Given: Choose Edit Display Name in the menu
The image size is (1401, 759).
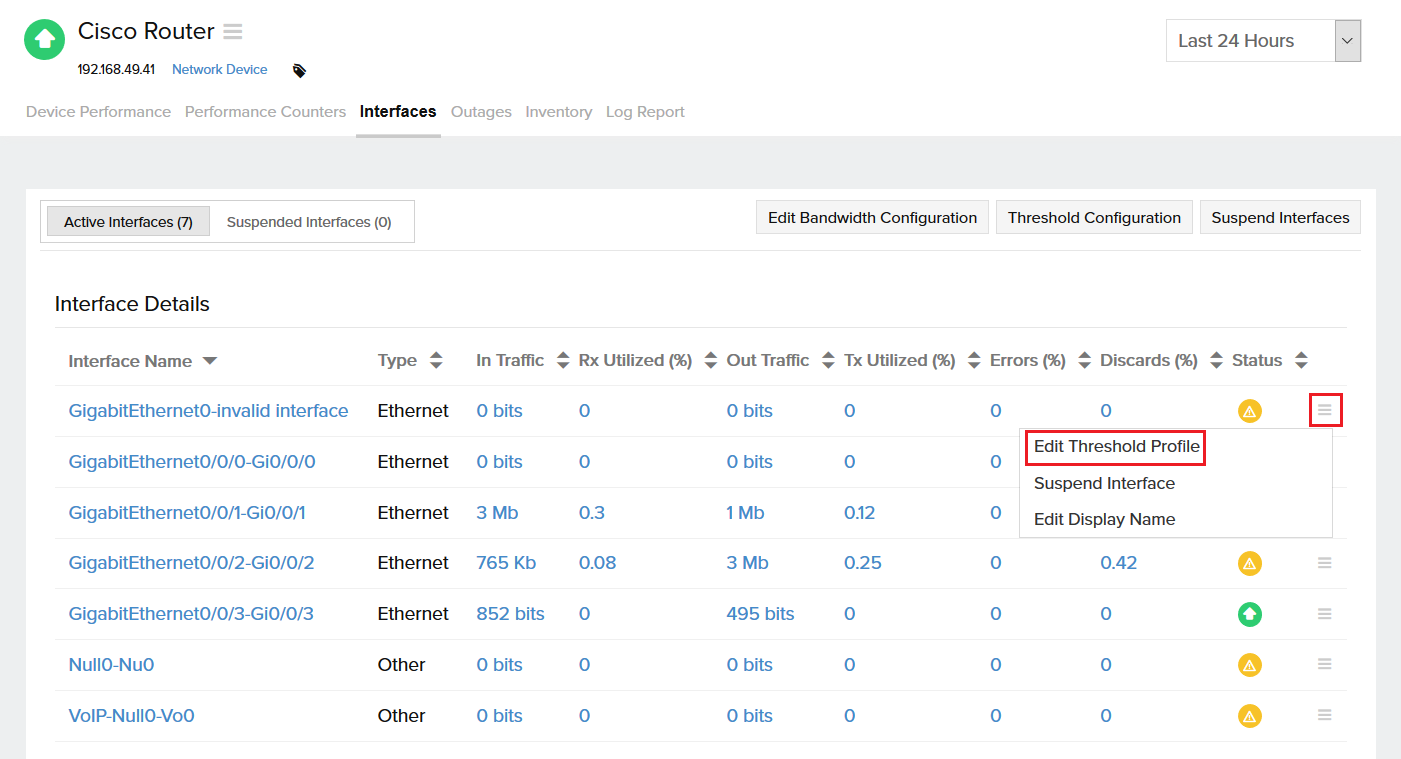Looking at the screenshot, I should (x=1104, y=519).
